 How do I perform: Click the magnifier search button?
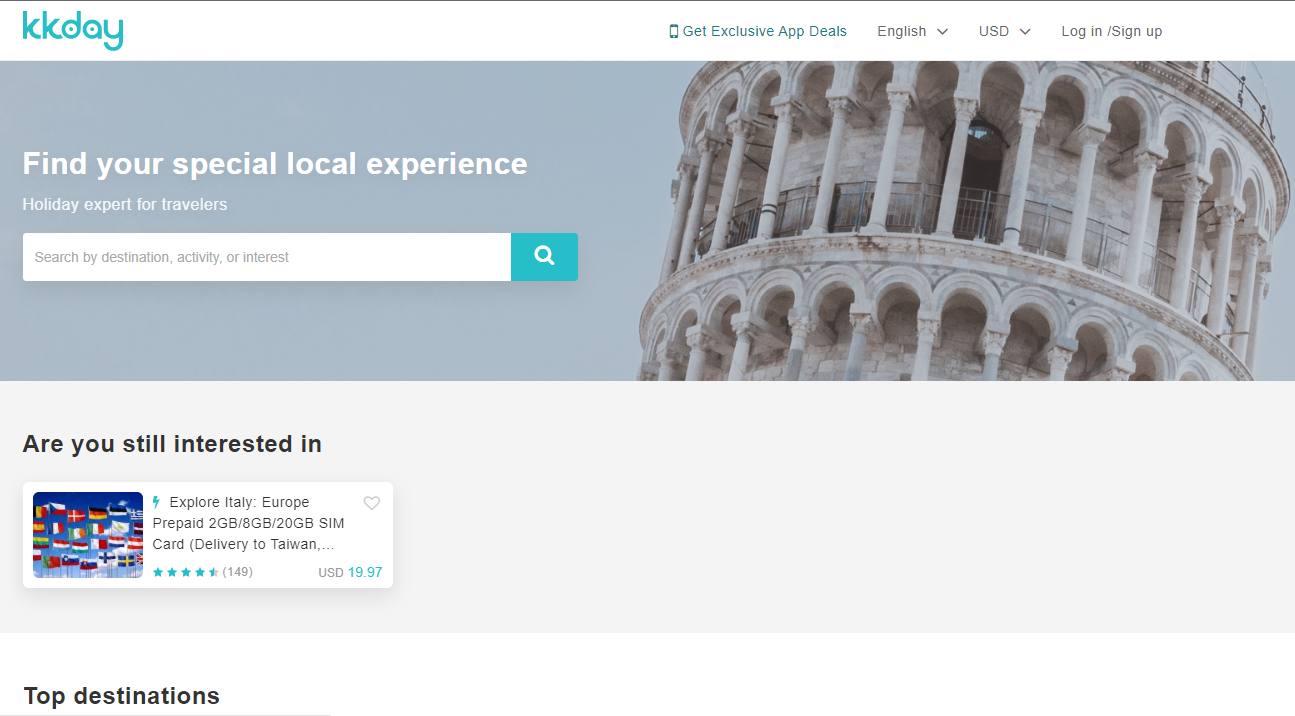[544, 257]
